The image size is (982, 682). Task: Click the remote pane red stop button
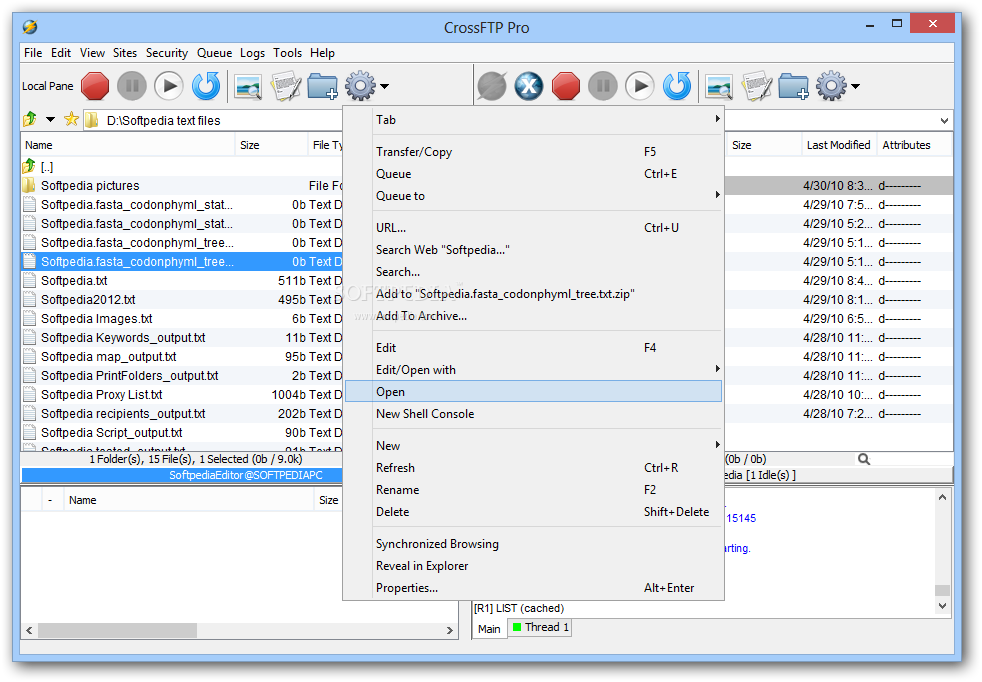tap(566, 86)
